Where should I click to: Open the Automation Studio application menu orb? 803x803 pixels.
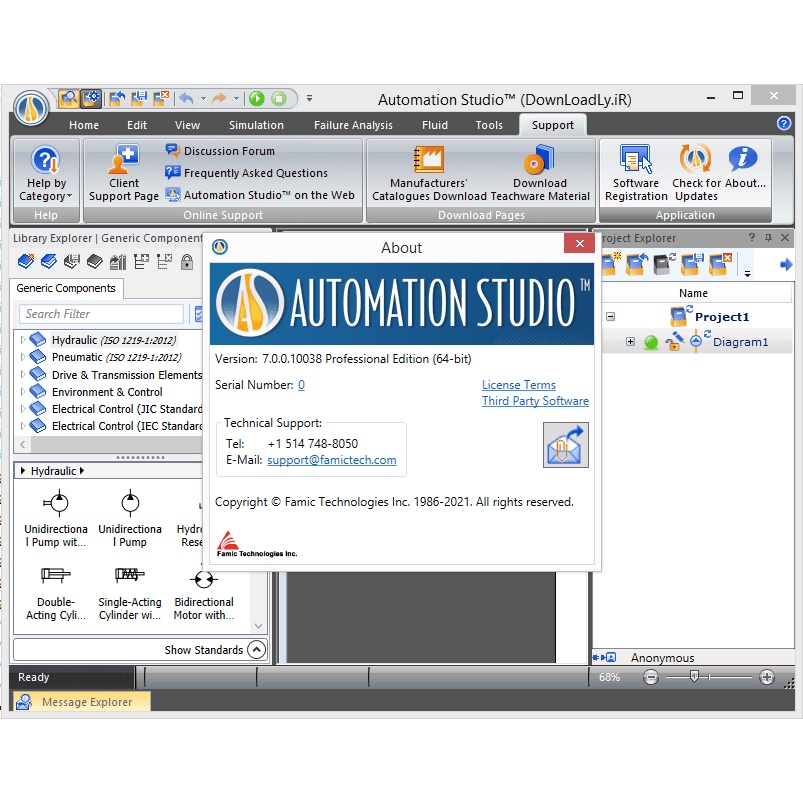[x=31, y=109]
